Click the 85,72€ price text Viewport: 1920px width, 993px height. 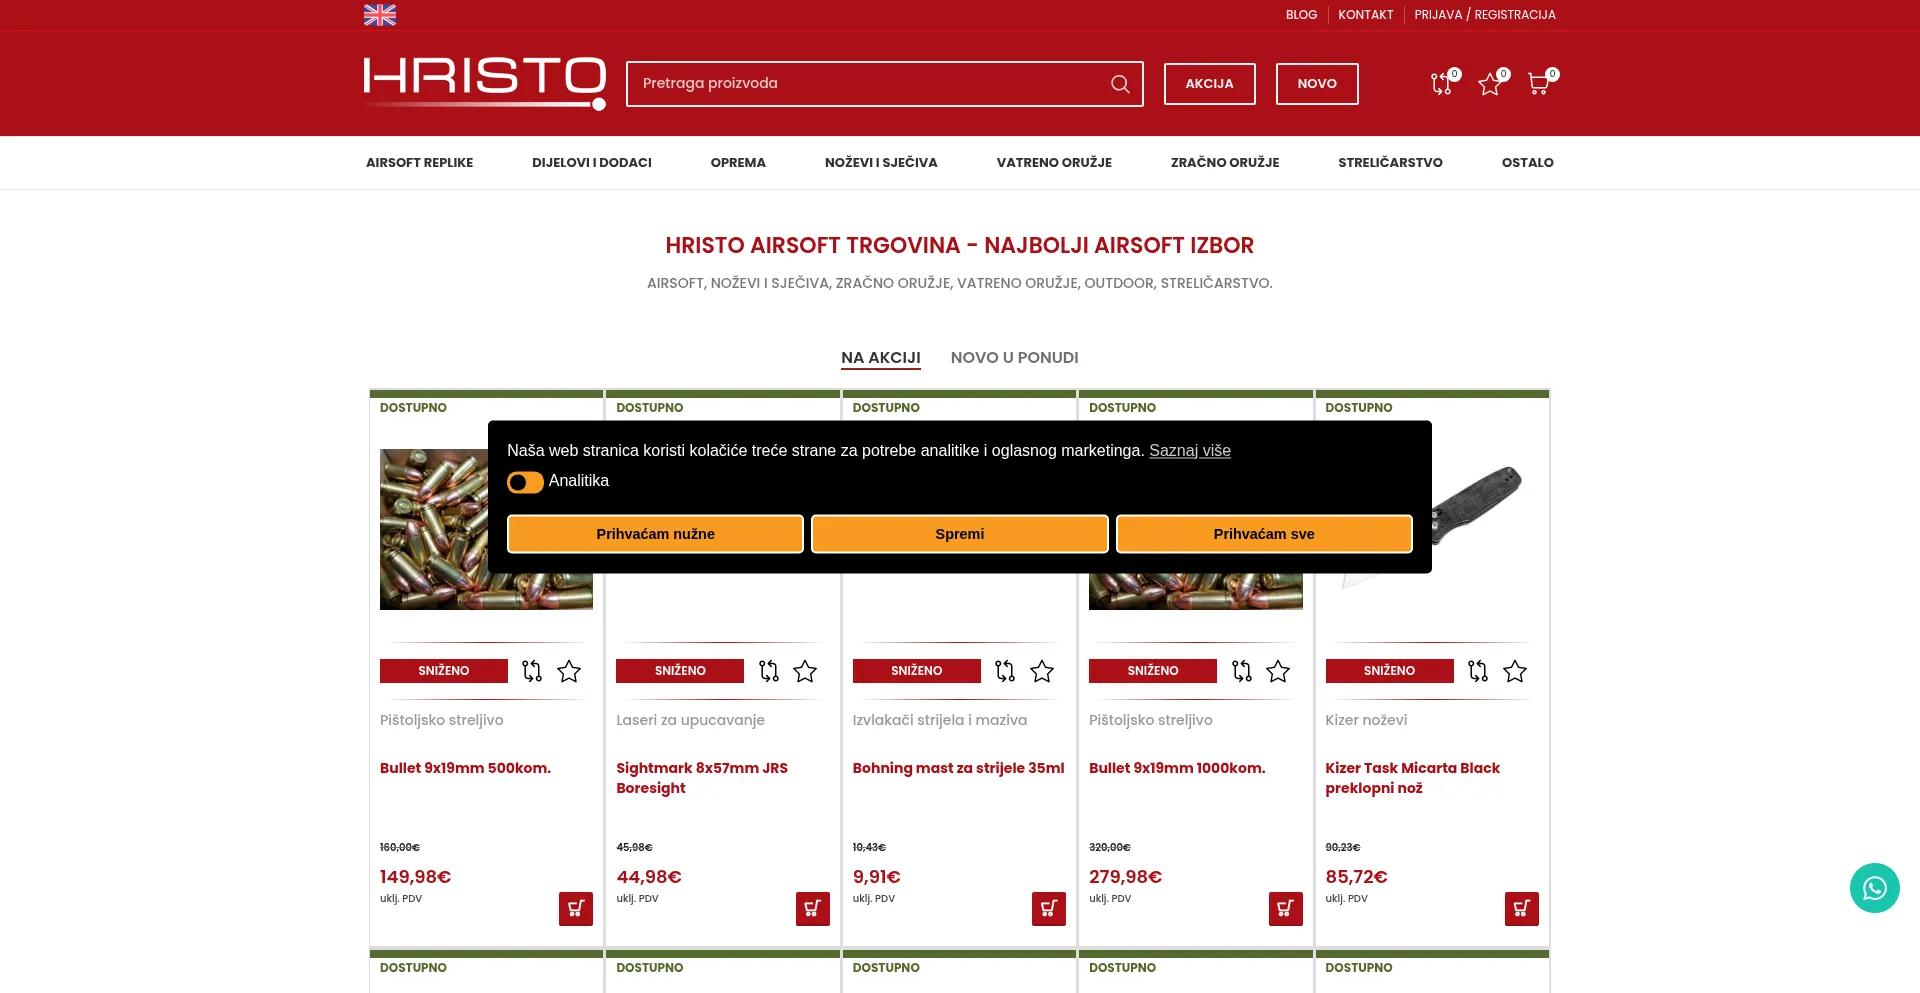pyautogui.click(x=1356, y=877)
